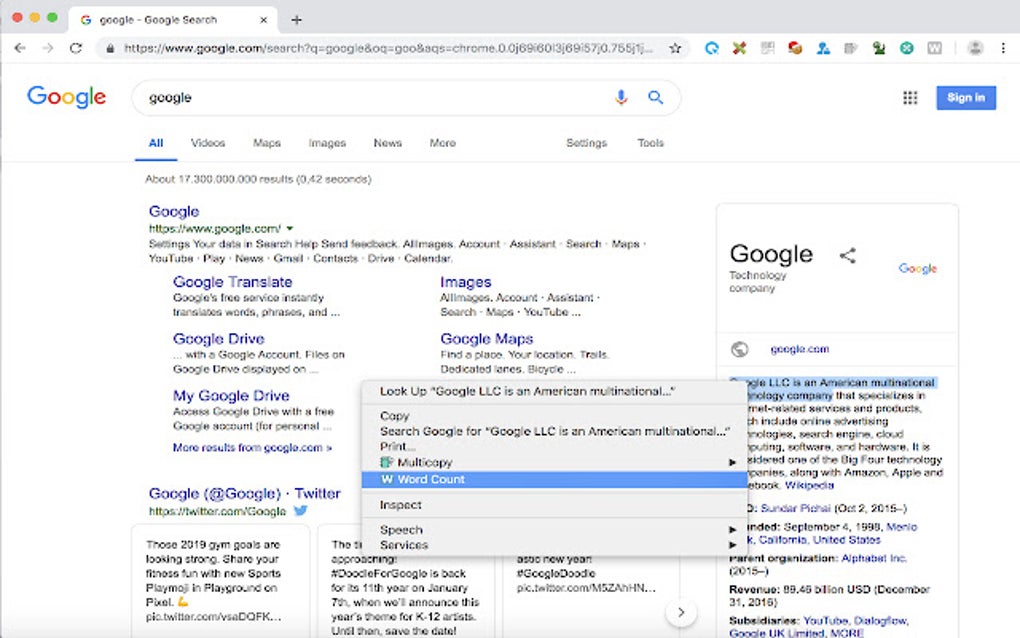Click the blue Sign in button
The height and width of the screenshot is (638, 1020).
point(966,98)
